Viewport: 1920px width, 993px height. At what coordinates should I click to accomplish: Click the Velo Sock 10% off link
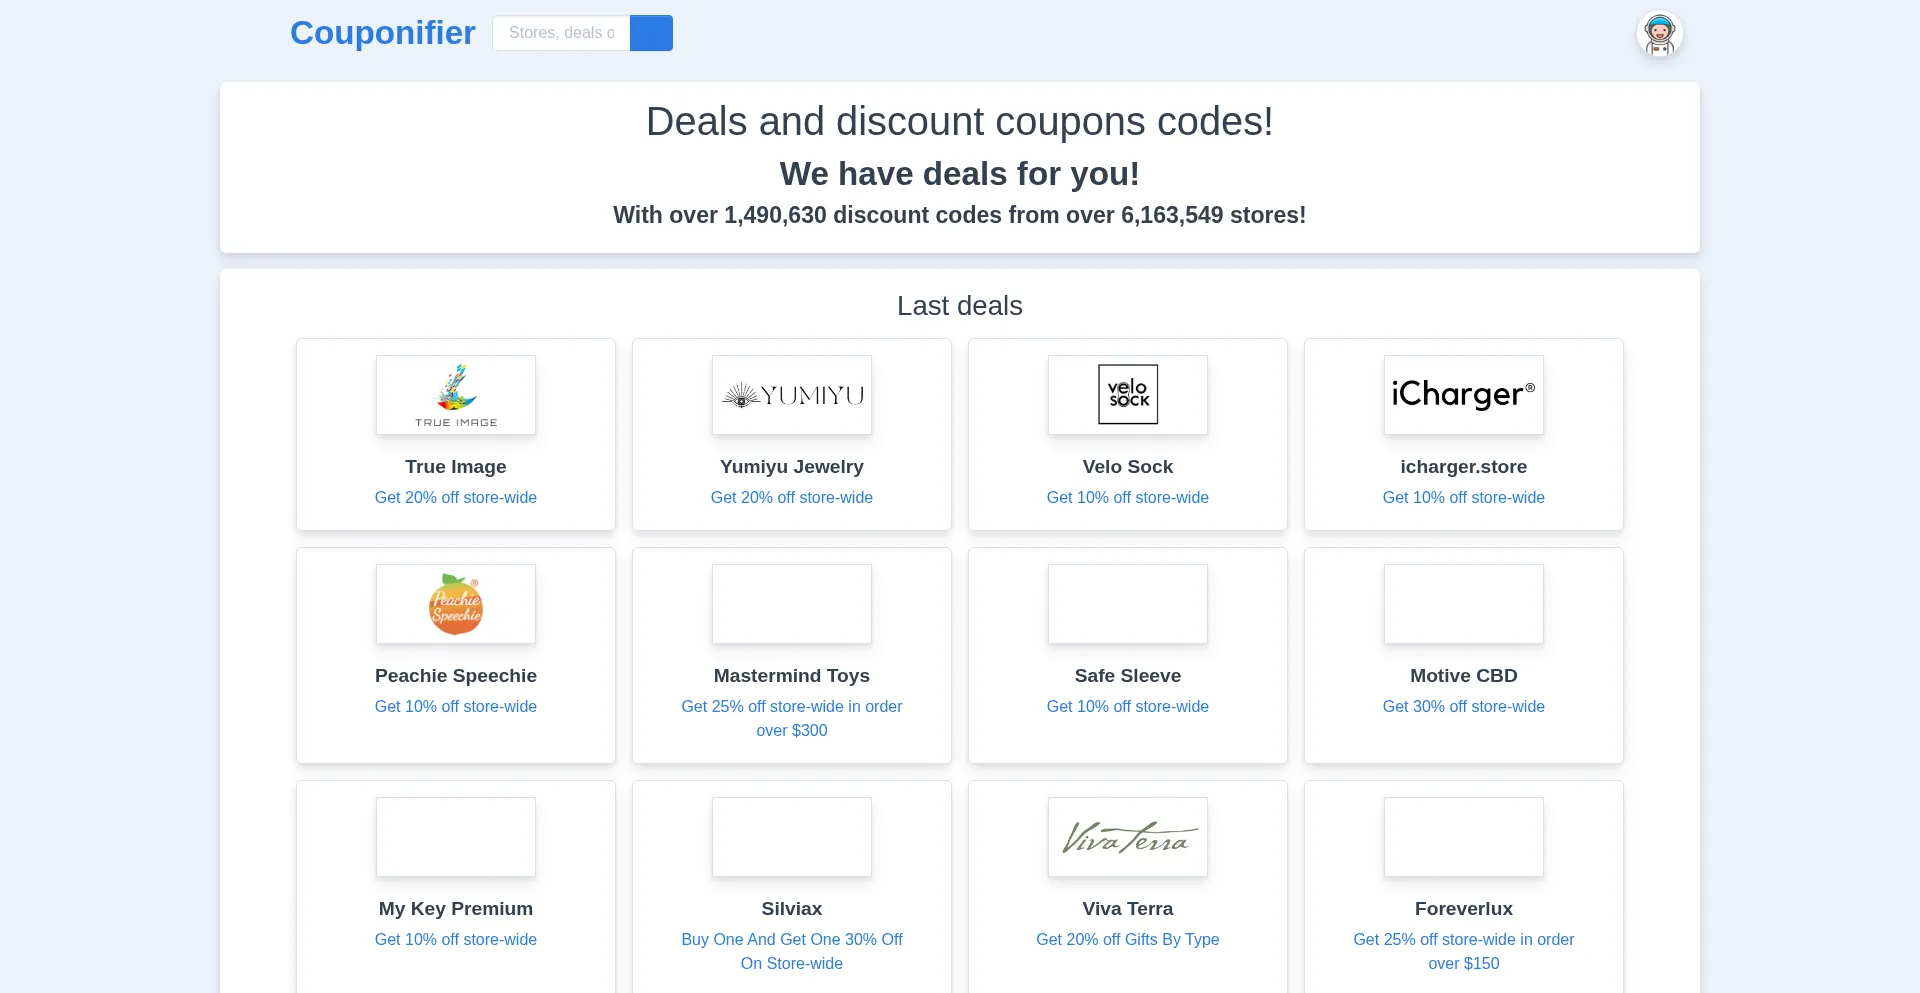tap(1128, 497)
